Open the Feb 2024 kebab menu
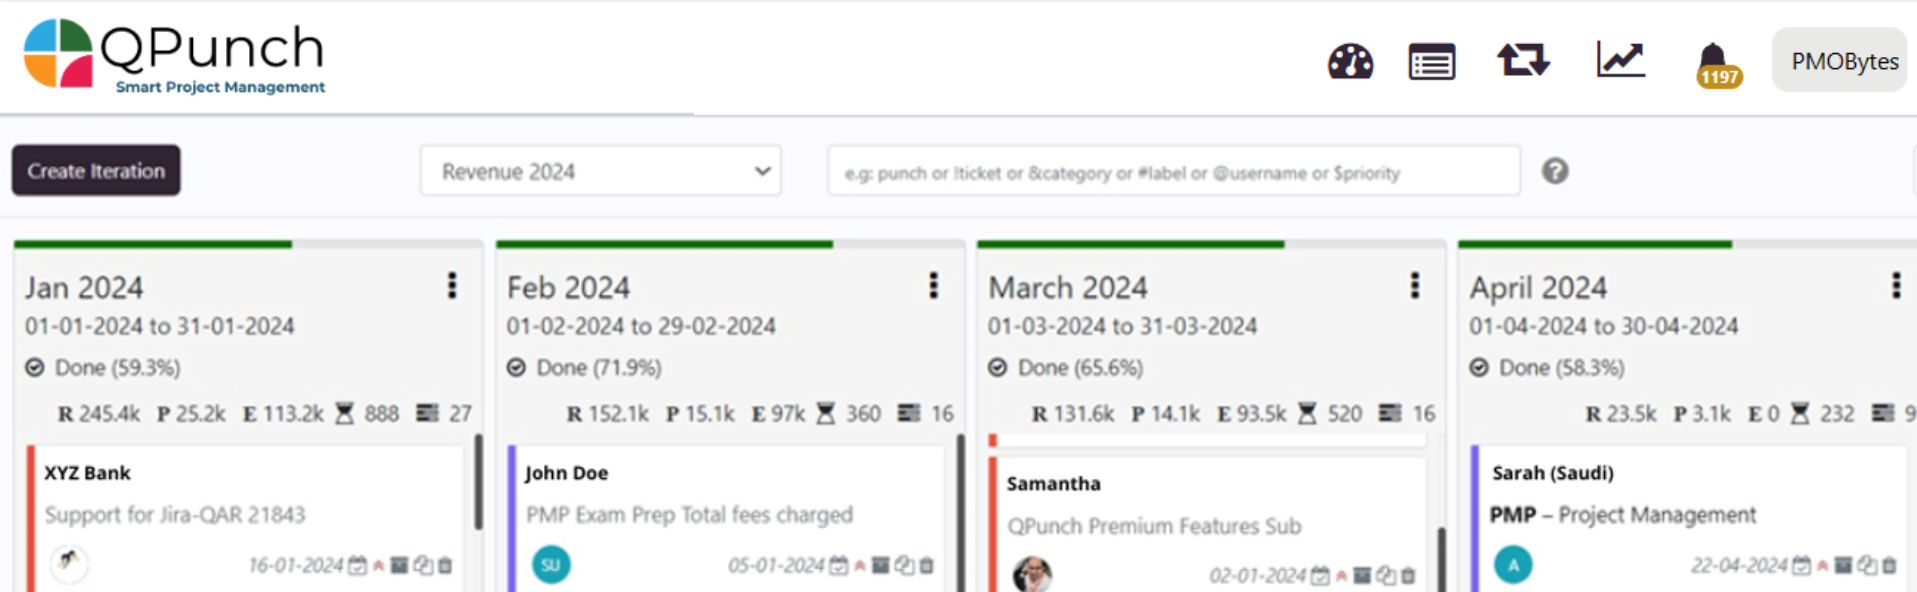1917x592 pixels. pos(933,286)
